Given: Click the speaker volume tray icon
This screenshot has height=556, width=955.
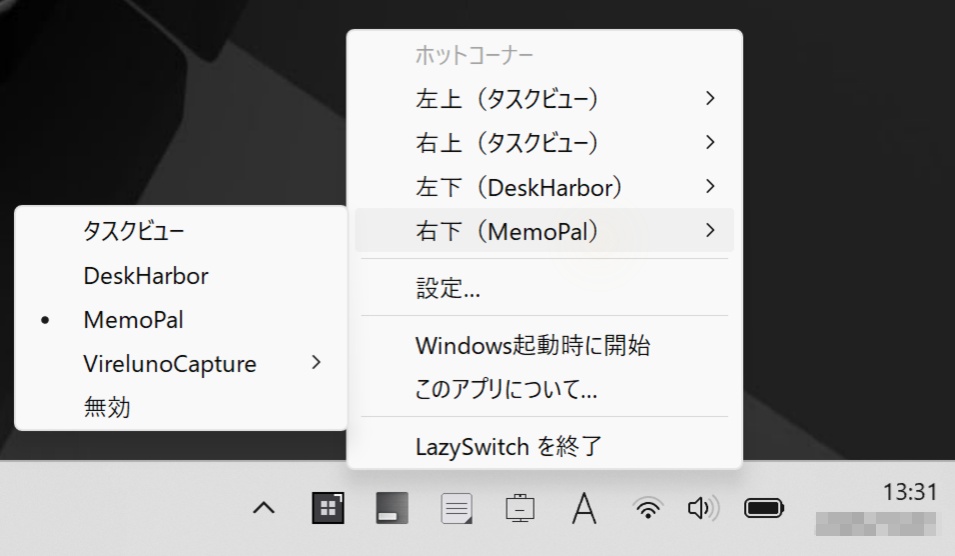Looking at the screenshot, I should tap(703, 508).
